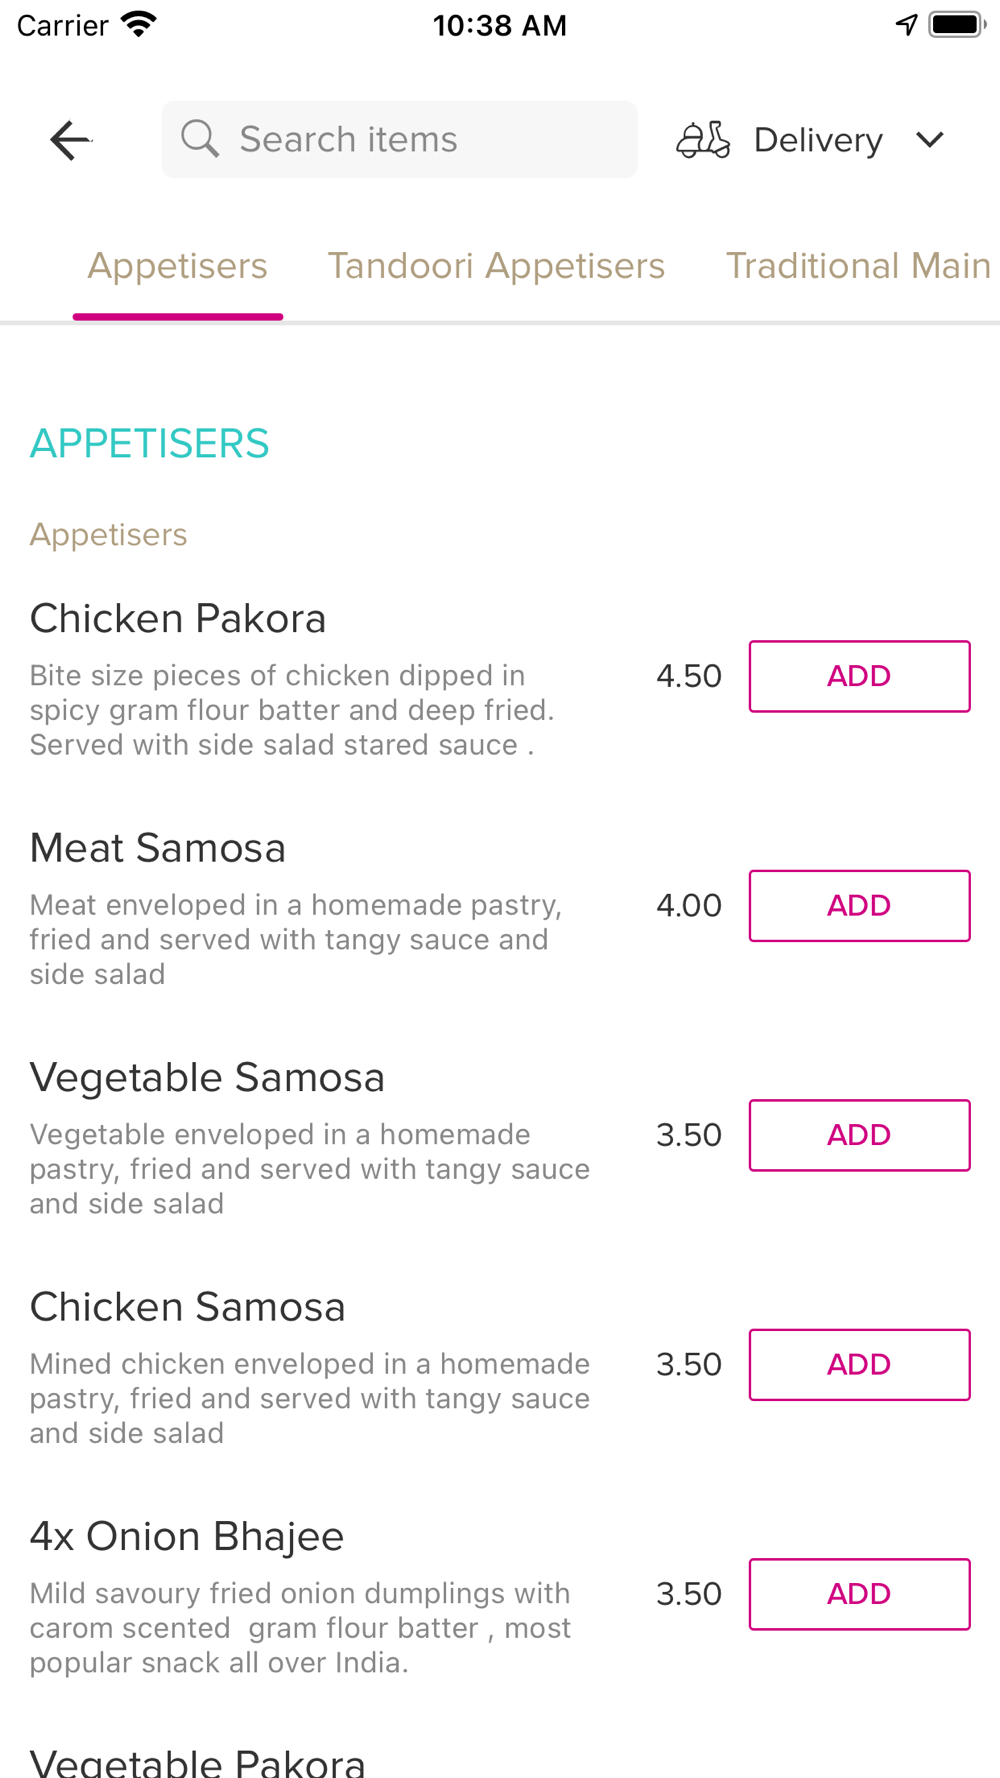Tap the battery indicator icon
Viewport: 1000px width, 1778px height.
957,25
